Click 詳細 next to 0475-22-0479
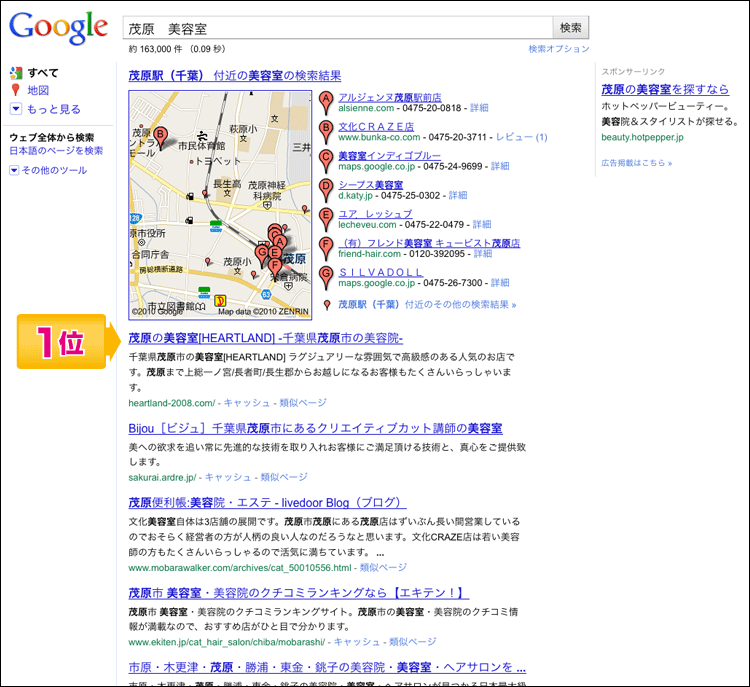Viewport: 750px width, 687px height. tap(482, 224)
